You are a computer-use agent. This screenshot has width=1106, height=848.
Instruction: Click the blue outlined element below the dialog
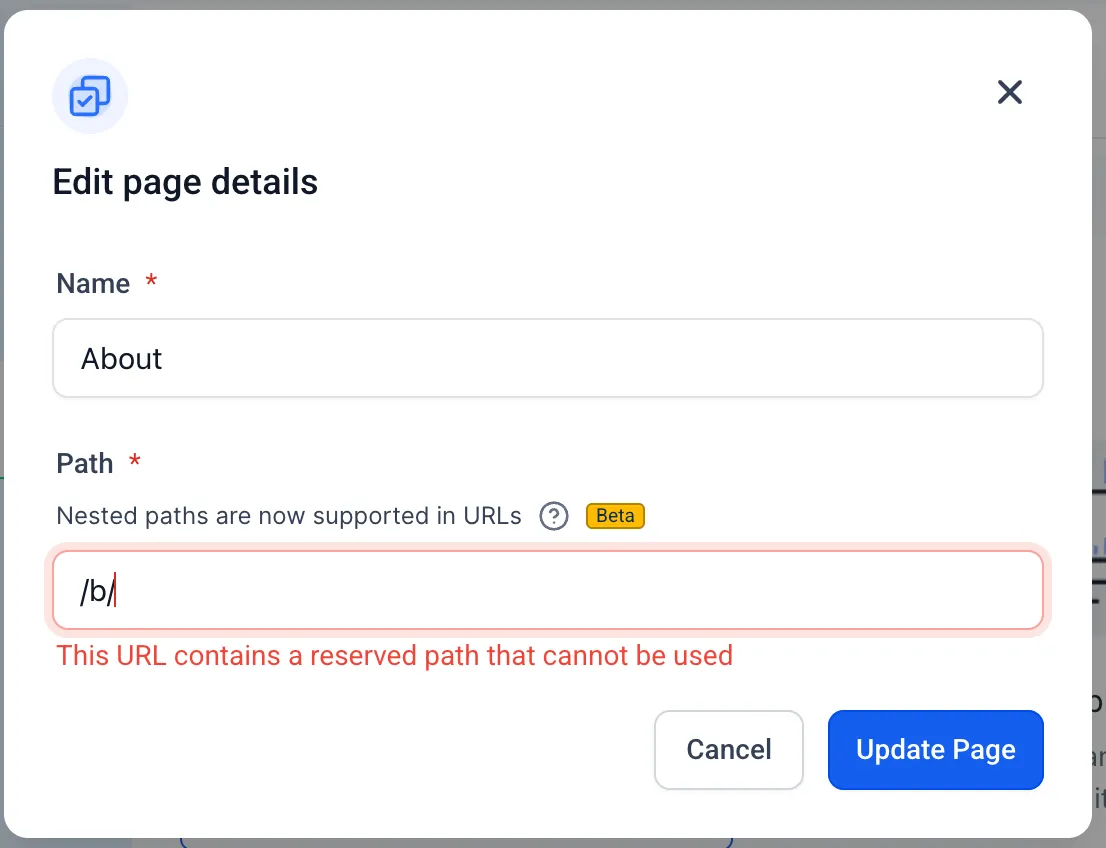456,842
